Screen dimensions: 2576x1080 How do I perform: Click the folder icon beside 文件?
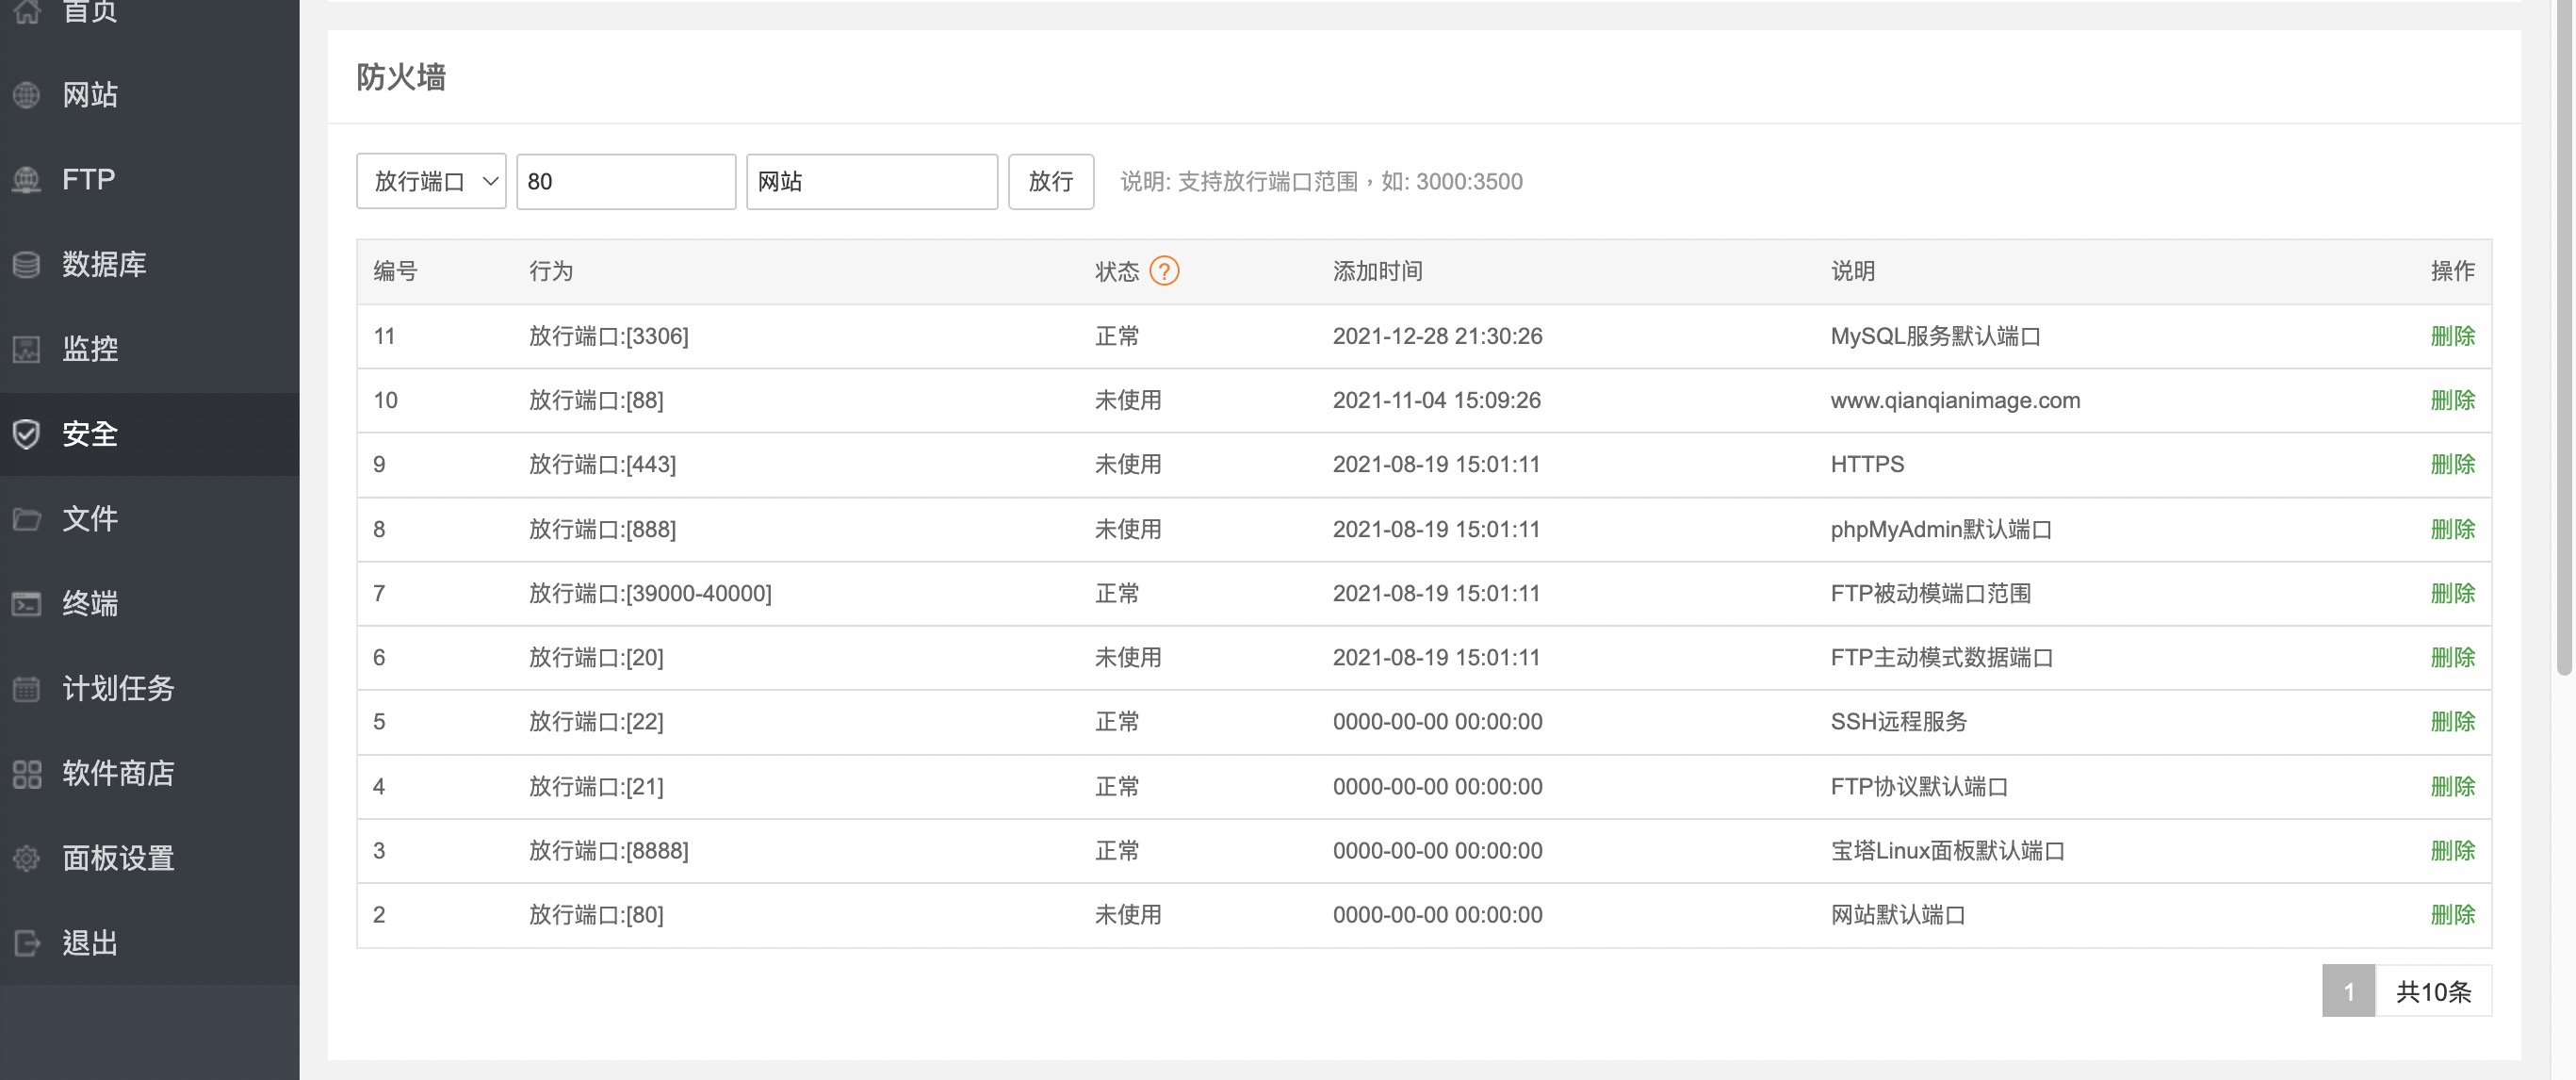[x=27, y=519]
